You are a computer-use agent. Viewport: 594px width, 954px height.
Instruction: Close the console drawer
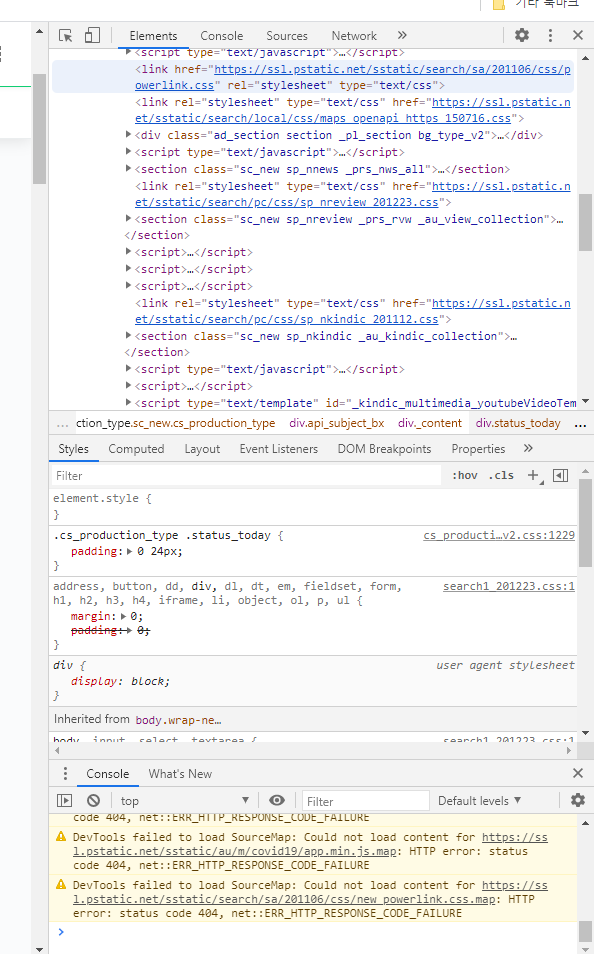[x=578, y=773]
